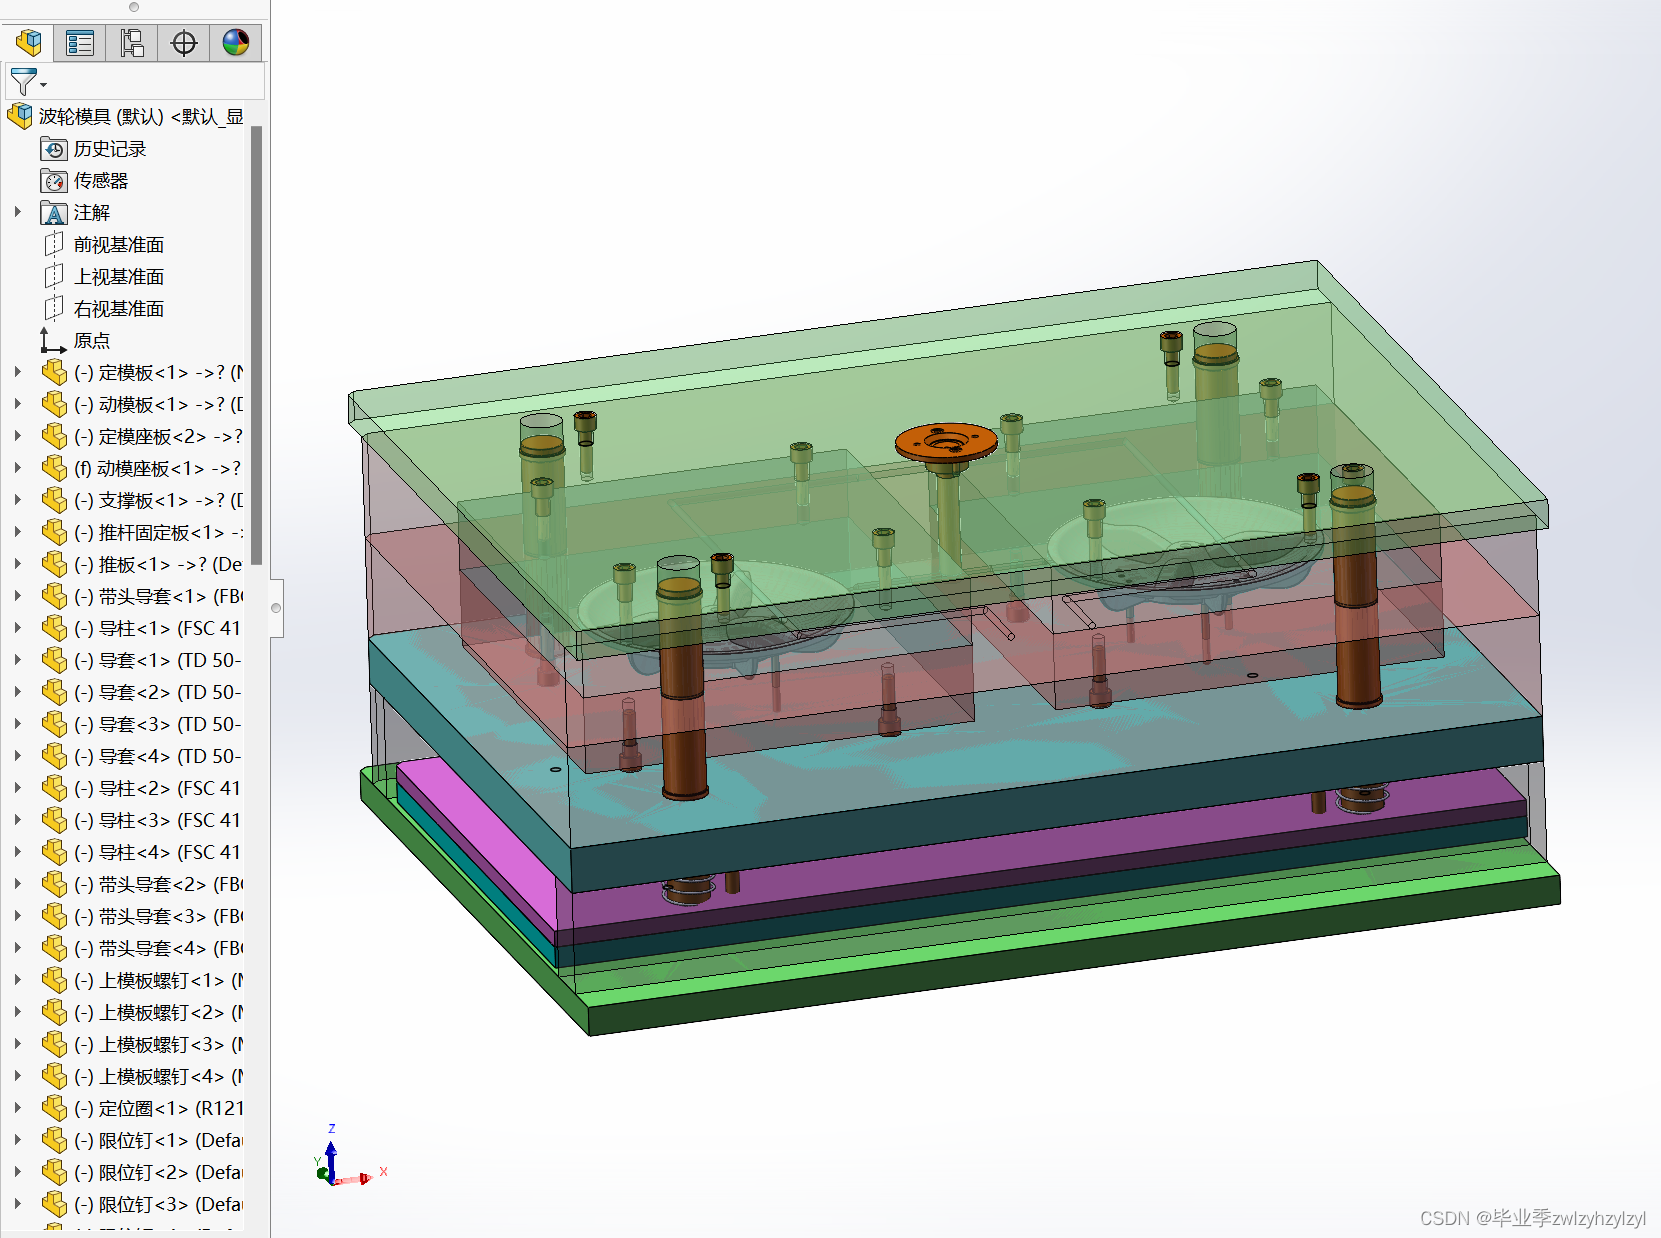The width and height of the screenshot is (1661, 1238).
Task: Click the 上模板螺钉<1> part icon
Action: coord(54,981)
